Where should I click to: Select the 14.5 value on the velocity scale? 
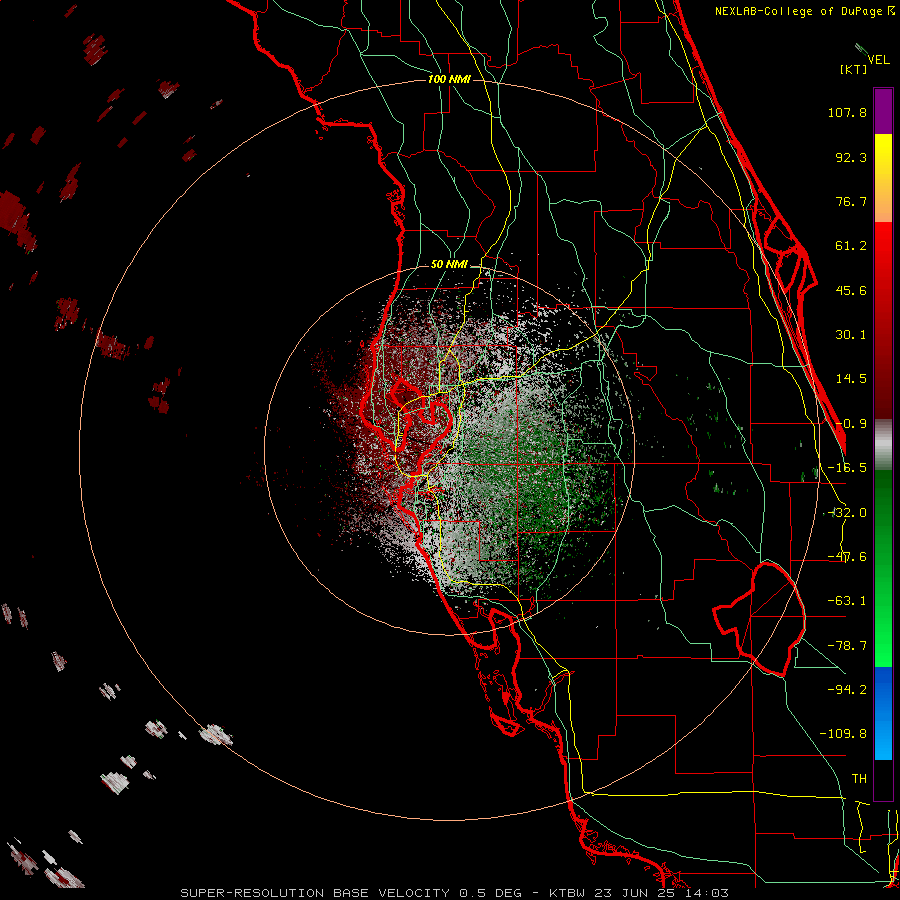pyautogui.click(x=851, y=379)
